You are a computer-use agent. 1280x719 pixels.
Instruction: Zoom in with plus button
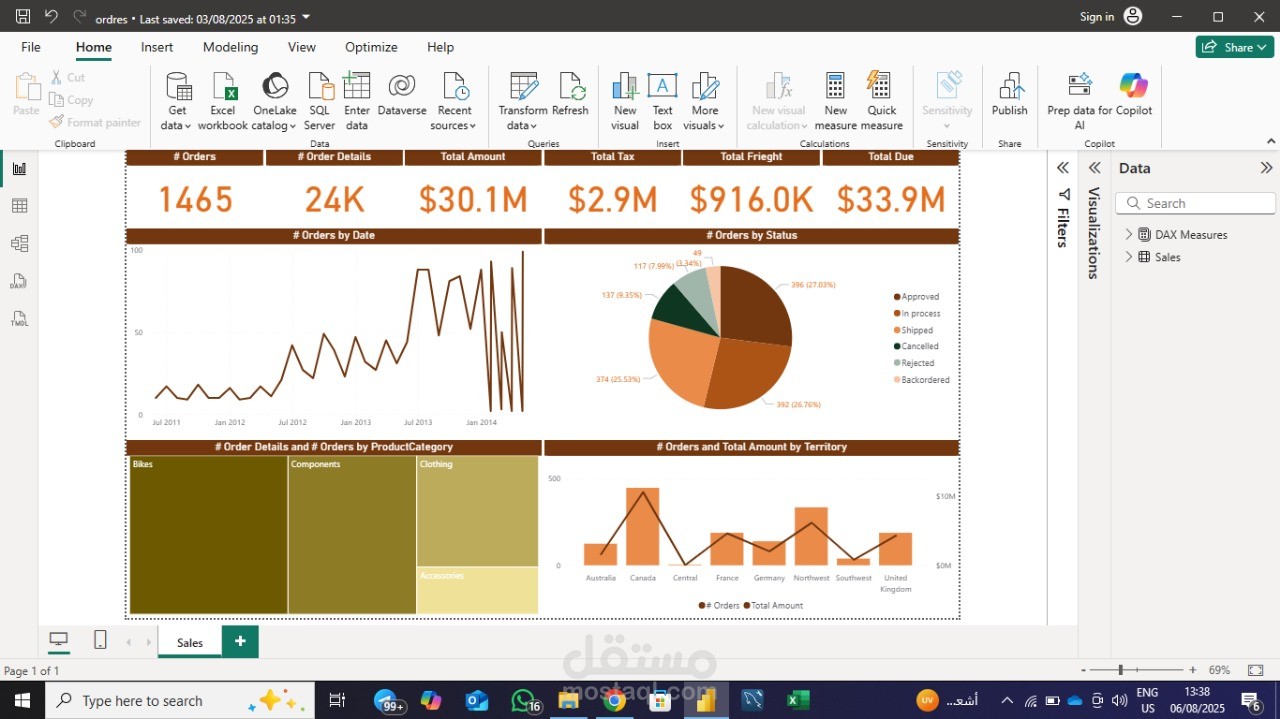pos(1193,670)
